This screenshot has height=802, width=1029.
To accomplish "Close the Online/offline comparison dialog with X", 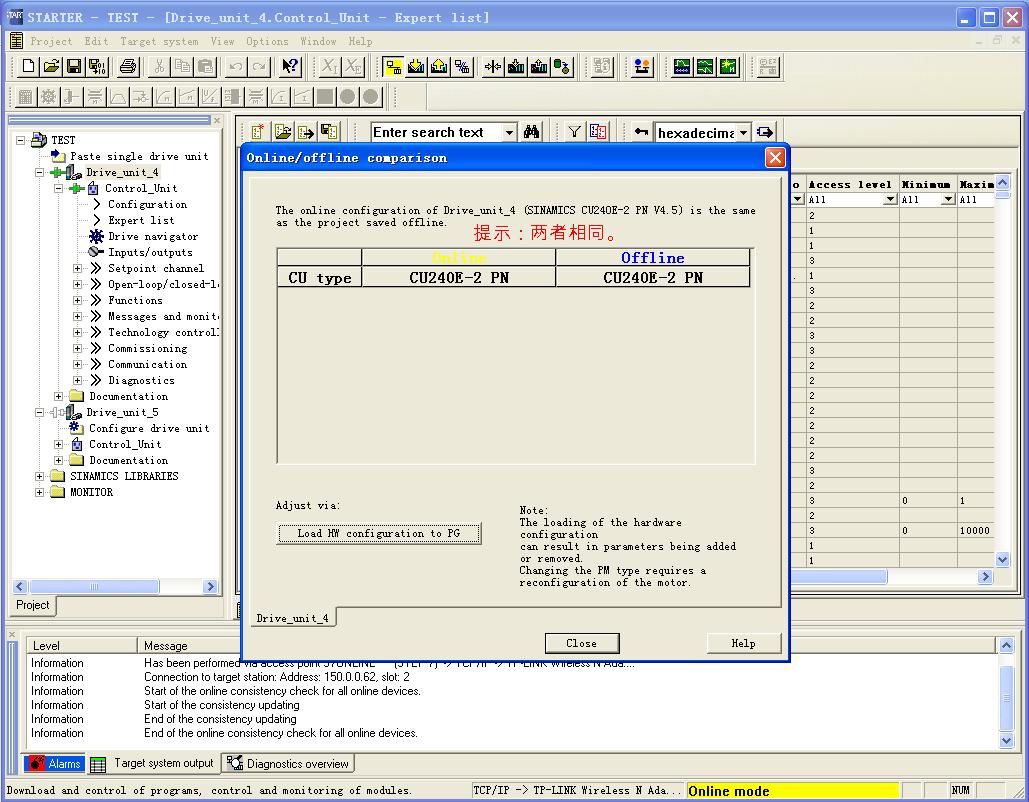I will 775,158.
